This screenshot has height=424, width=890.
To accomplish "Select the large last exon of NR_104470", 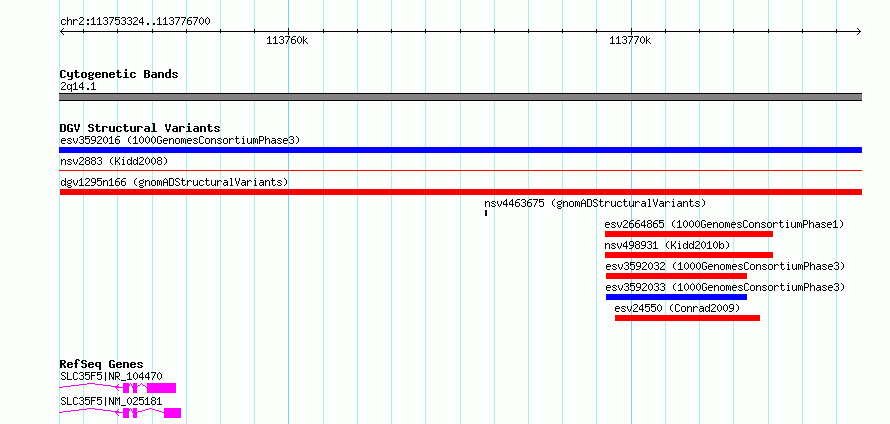I will click(162, 388).
